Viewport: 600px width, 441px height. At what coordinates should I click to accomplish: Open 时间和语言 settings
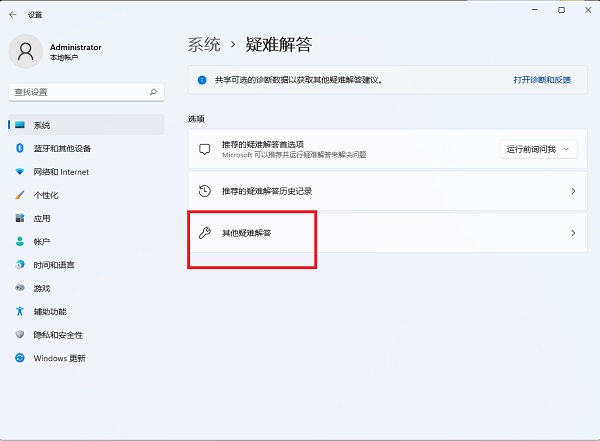click(x=53, y=265)
